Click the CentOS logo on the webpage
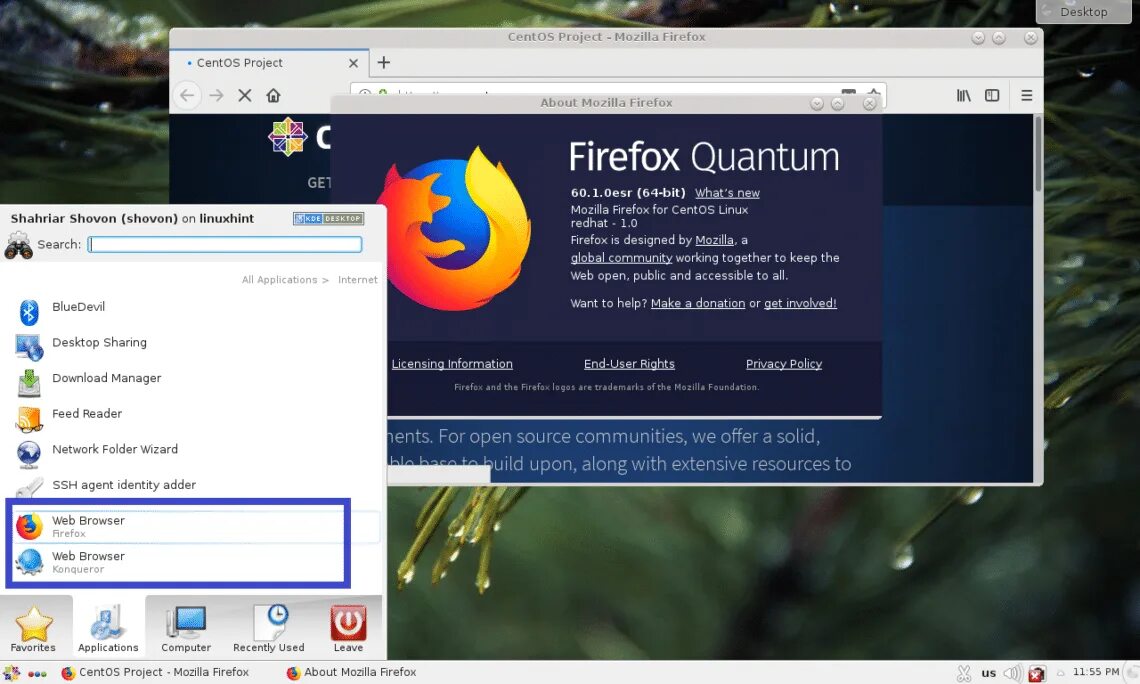The width and height of the screenshot is (1140, 684). (288, 137)
